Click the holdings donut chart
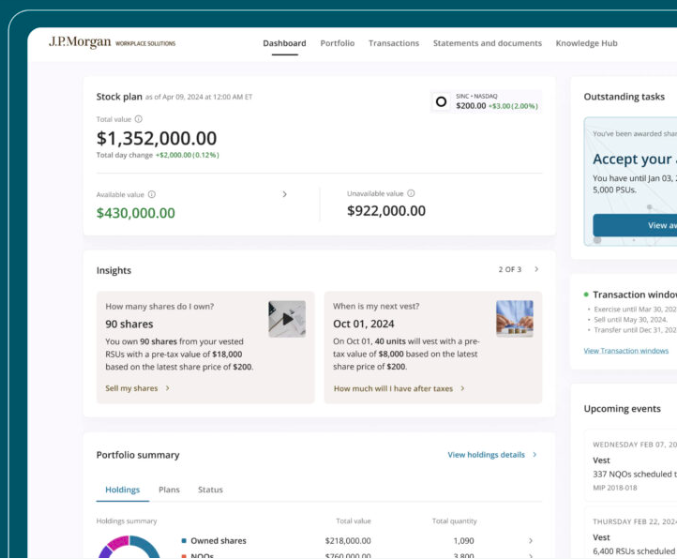 pos(129,547)
